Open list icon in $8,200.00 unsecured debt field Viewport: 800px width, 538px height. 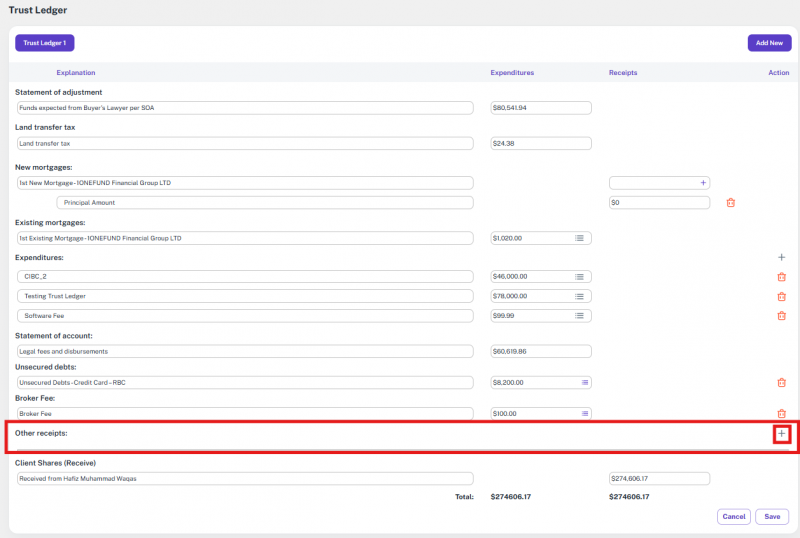click(x=584, y=383)
